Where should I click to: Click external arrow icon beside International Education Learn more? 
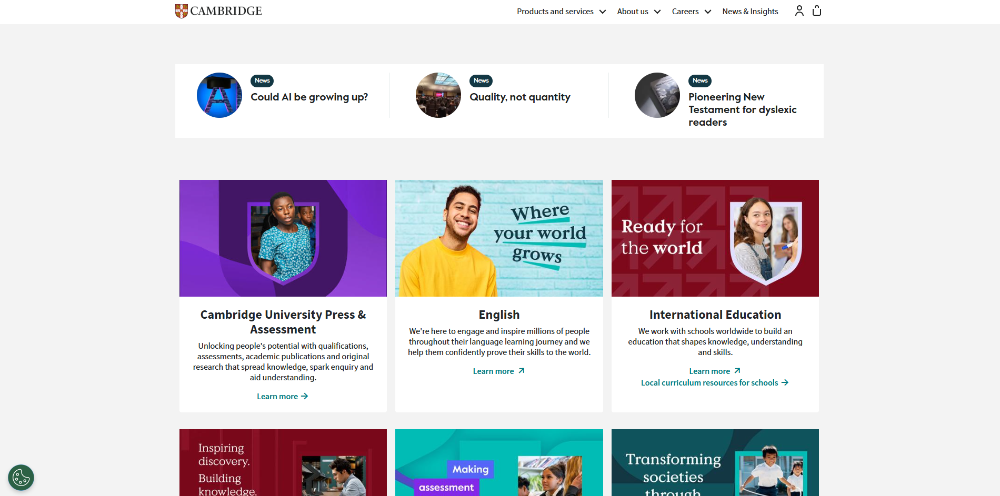pos(737,370)
